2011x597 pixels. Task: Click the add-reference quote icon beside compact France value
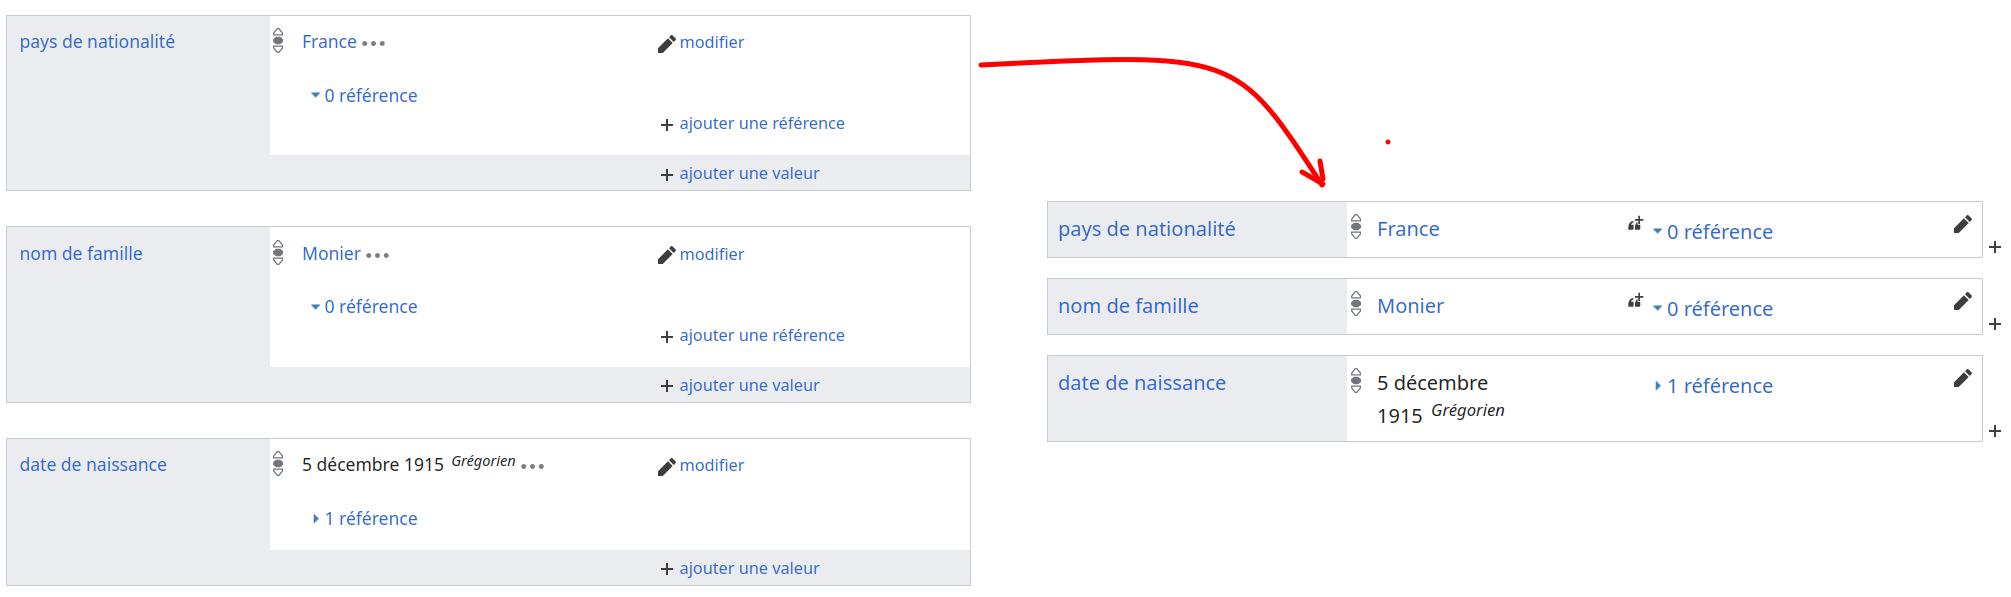(1635, 224)
